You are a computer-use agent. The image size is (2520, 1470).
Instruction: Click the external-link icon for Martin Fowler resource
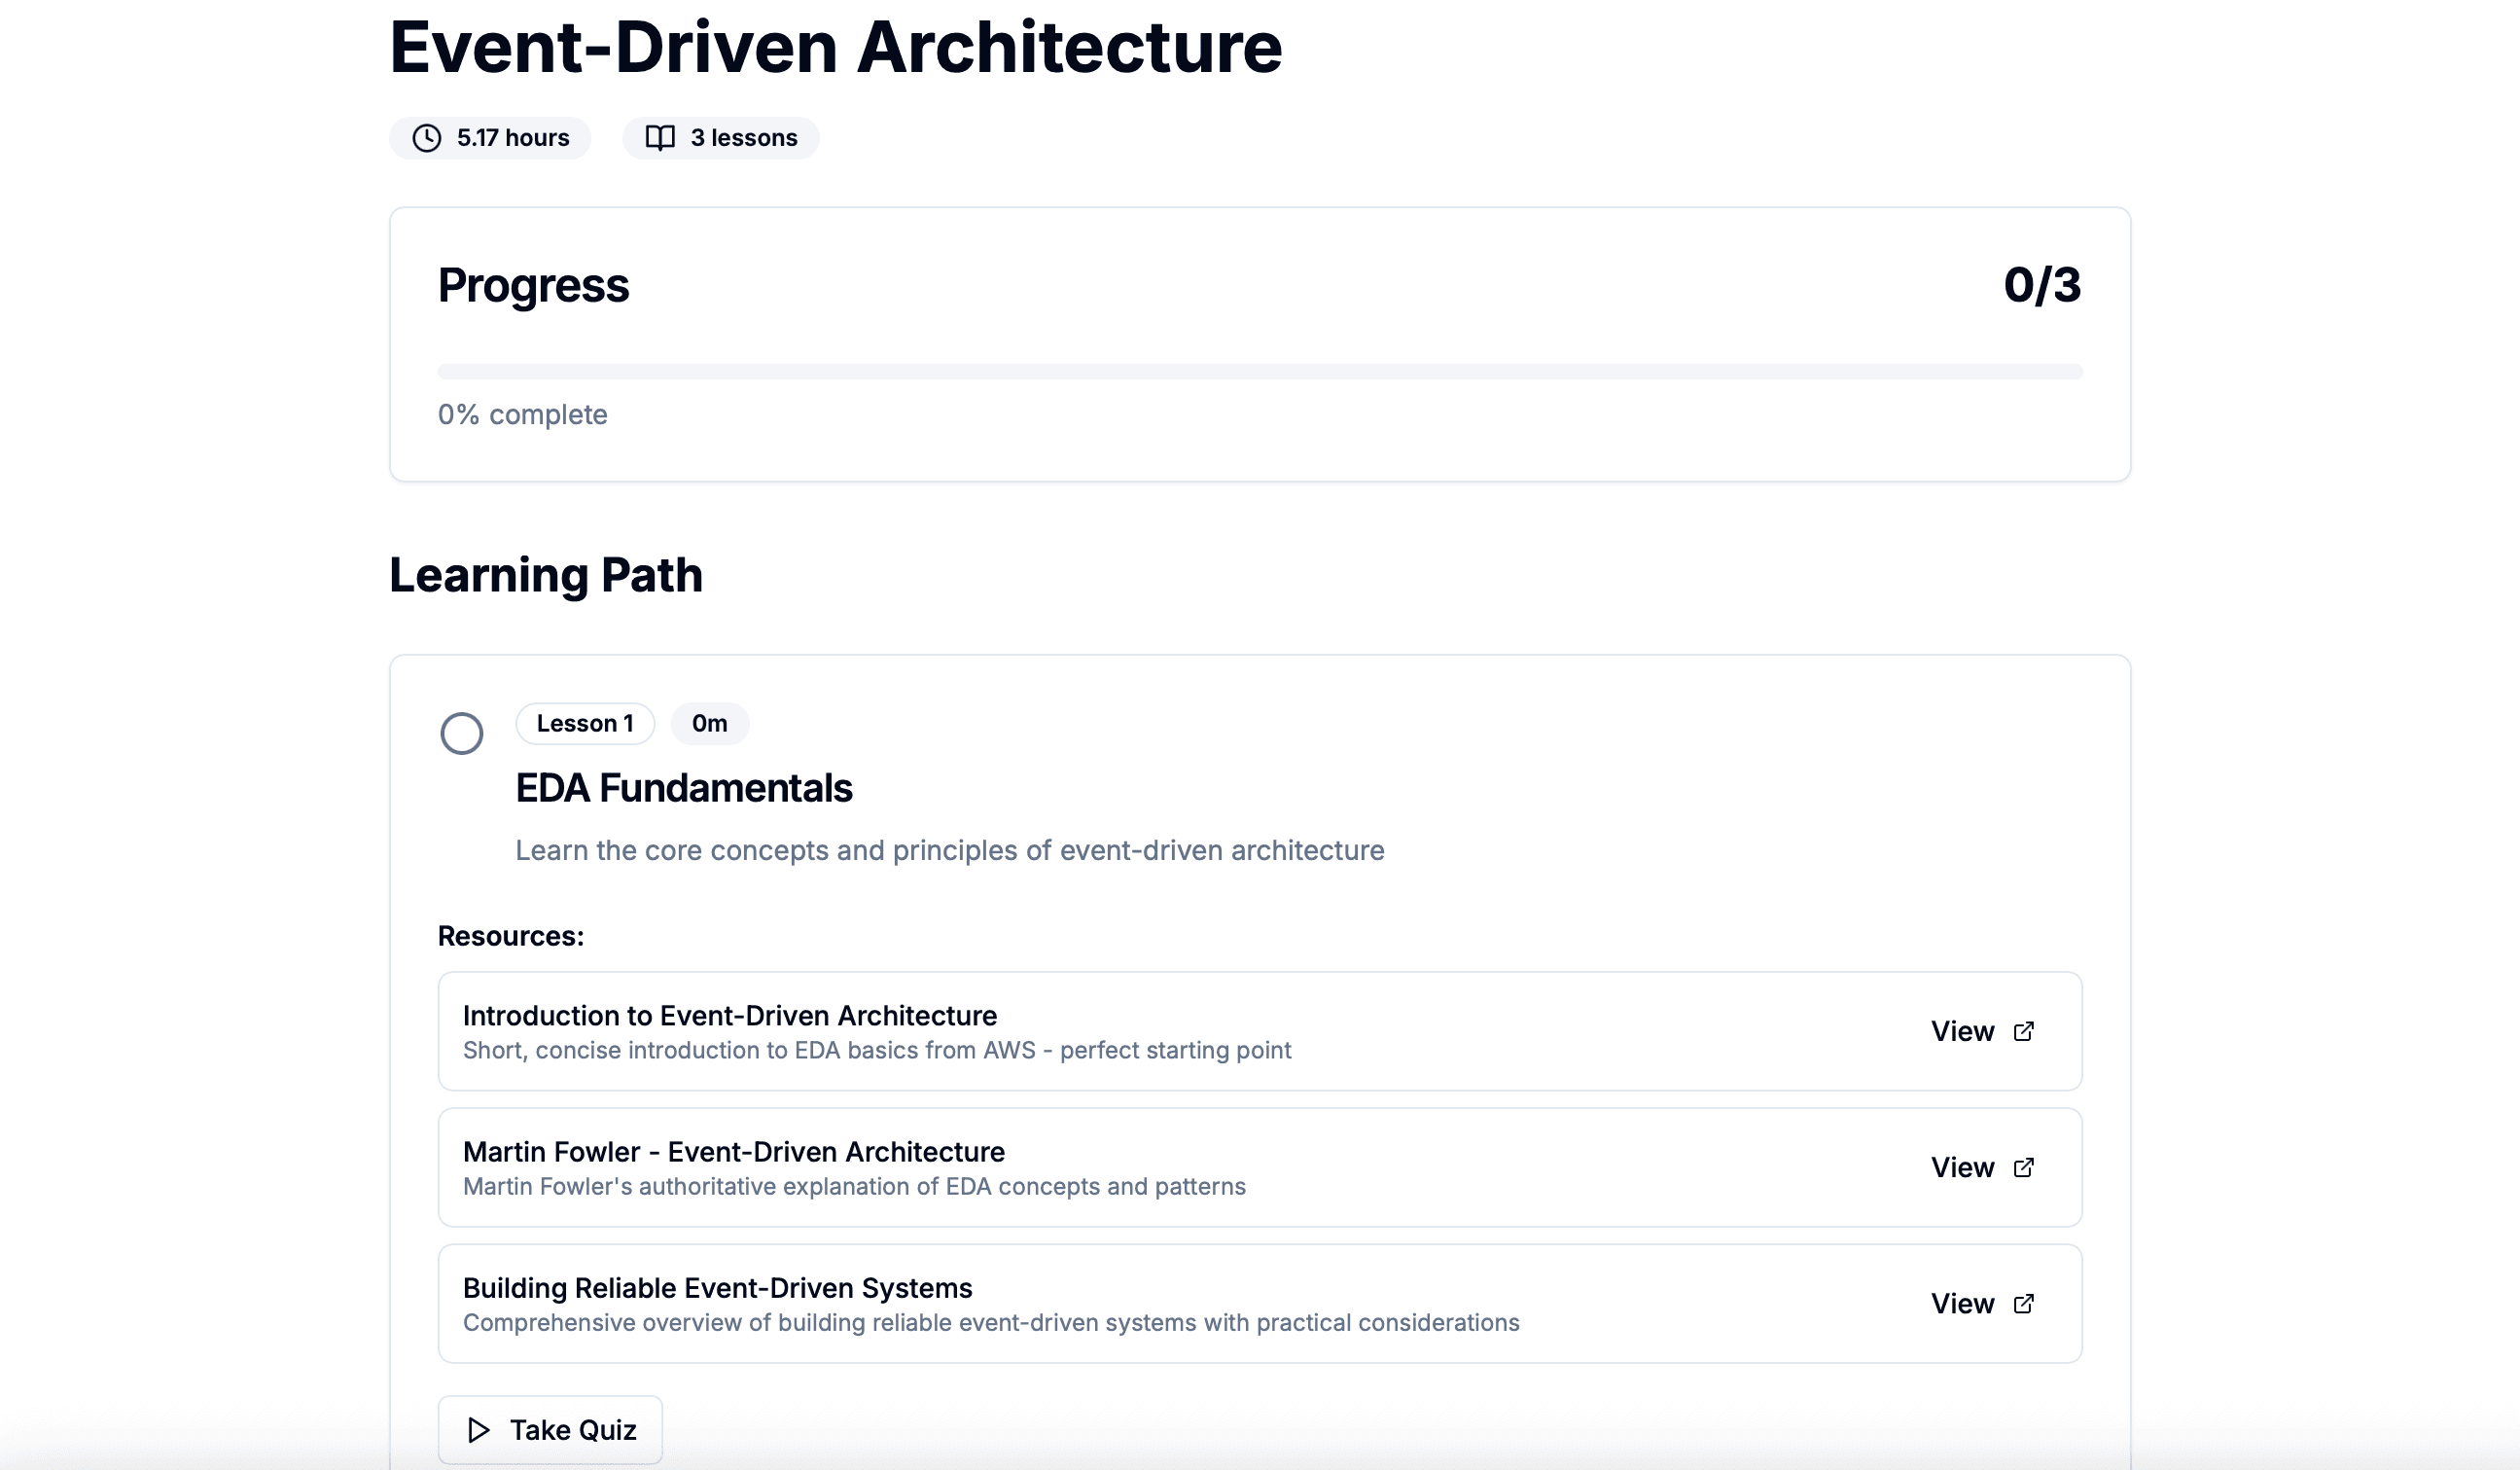point(2024,1167)
